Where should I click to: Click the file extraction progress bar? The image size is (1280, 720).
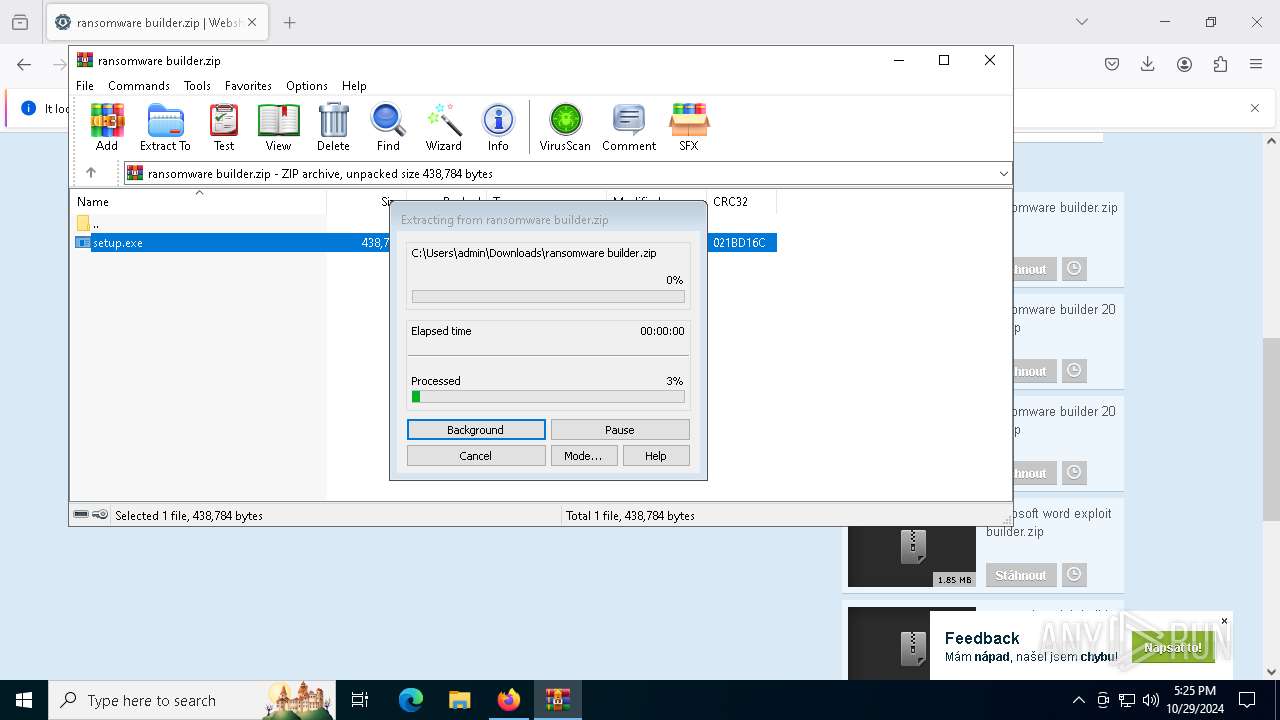(x=548, y=297)
